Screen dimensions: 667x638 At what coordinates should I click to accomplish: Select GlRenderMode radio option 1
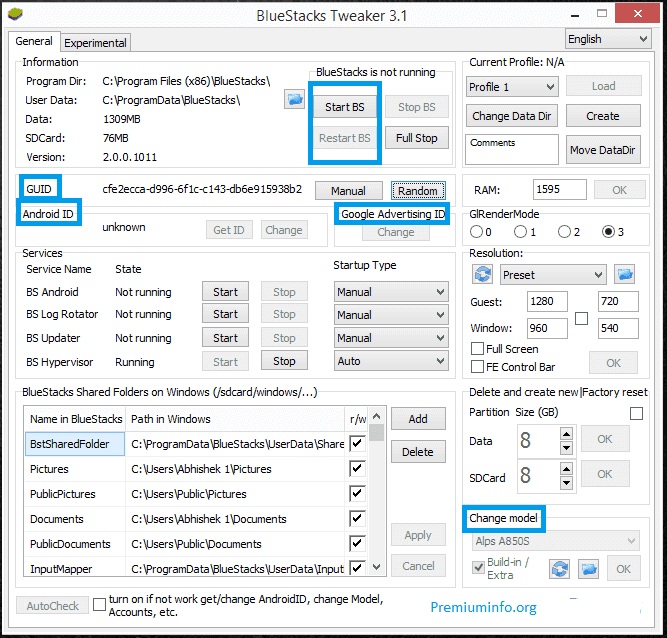[520, 232]
